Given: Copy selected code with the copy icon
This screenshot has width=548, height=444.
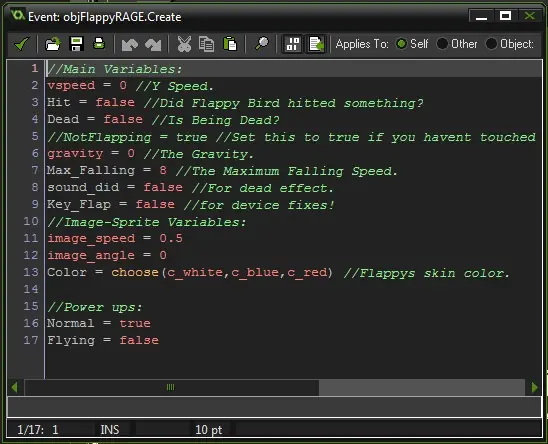Looking at the screenshot, I should (x=206, y=44).
